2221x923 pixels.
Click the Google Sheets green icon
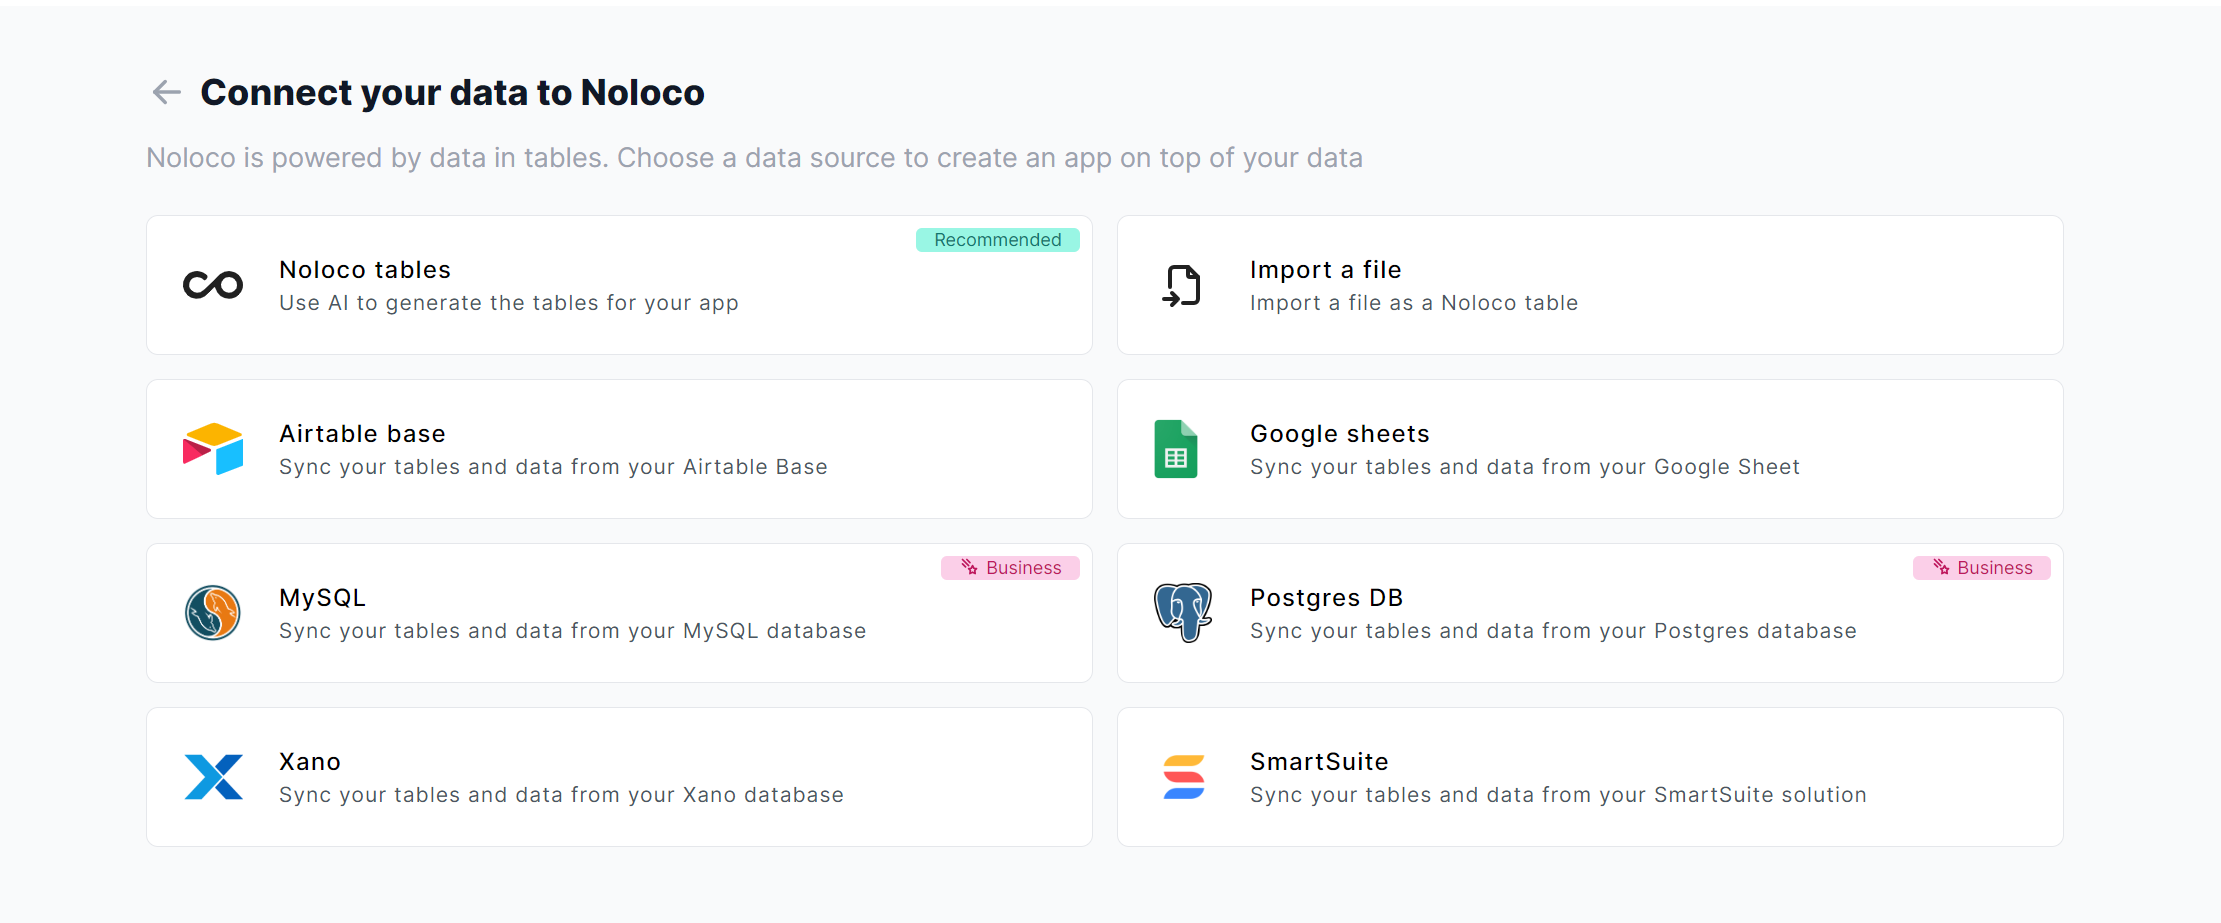click(x=1176, y=449)
